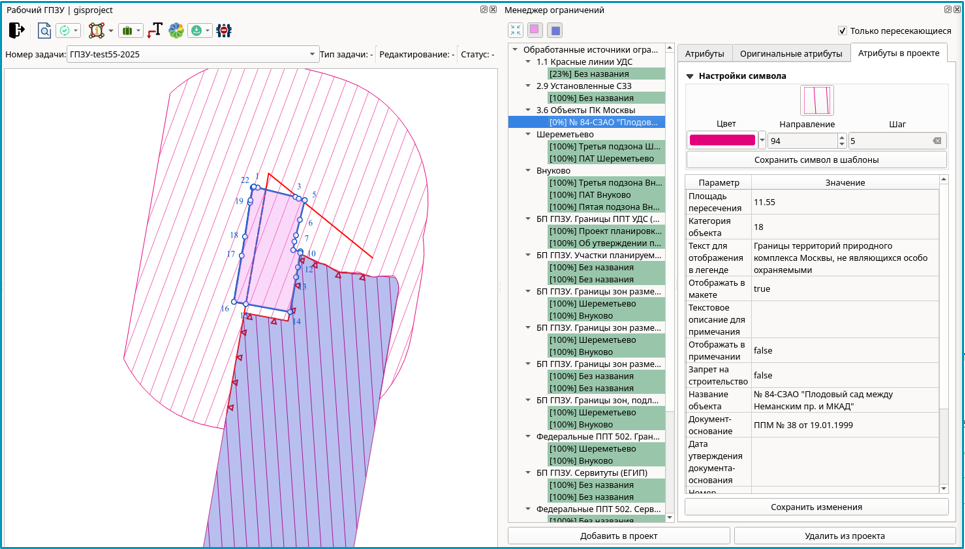Open the restrictions no-entry icon tool
Image resolution: width=965 pixels, height=549 pixels.
224,30
